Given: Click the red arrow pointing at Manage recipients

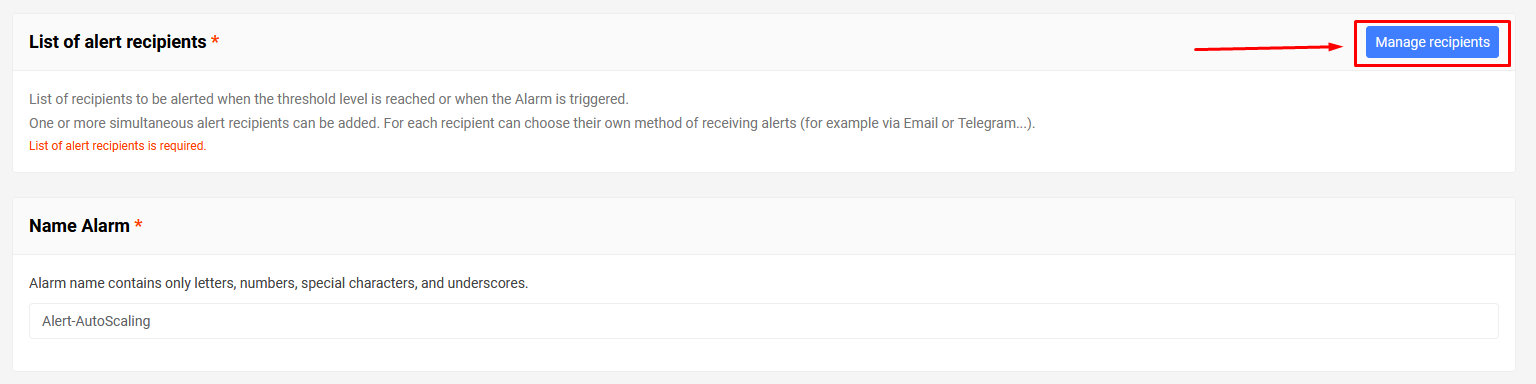Looking at the screenshot, I should tap(1268, 47).
